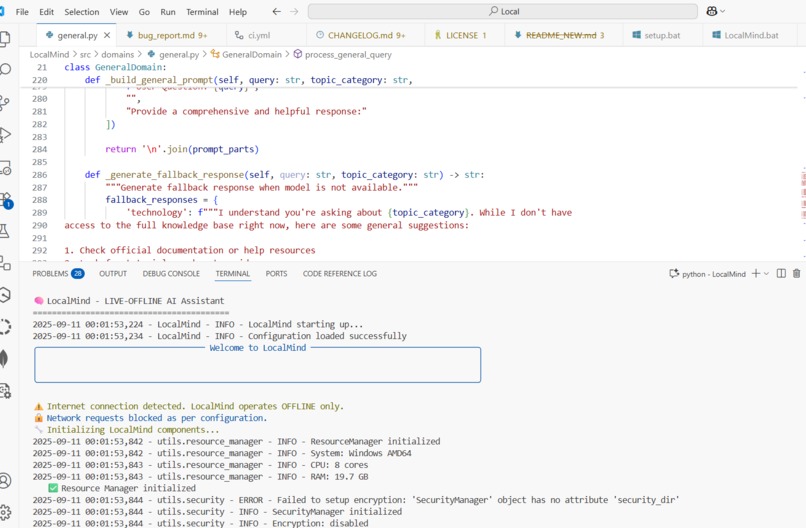Open the Extensions view with badge
This screenshot has width=806, height=528.
coord(5,200)
